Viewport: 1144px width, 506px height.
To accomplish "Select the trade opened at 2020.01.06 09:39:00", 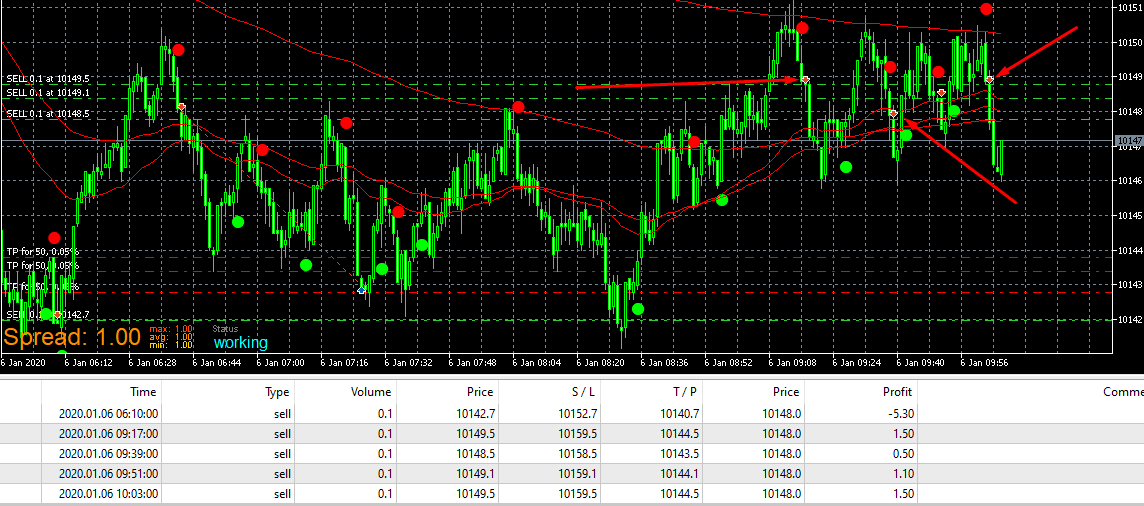I will pos(572,454).
